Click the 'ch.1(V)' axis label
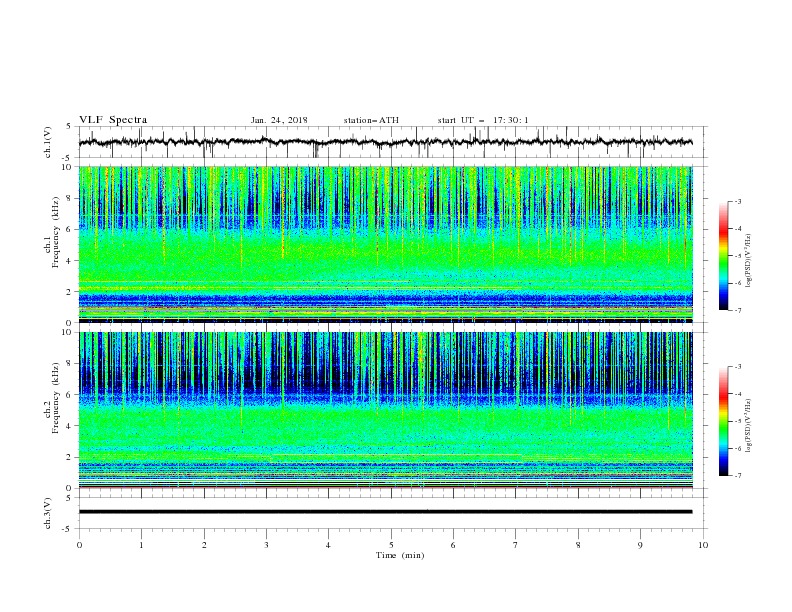 click(x=48, y=142)
